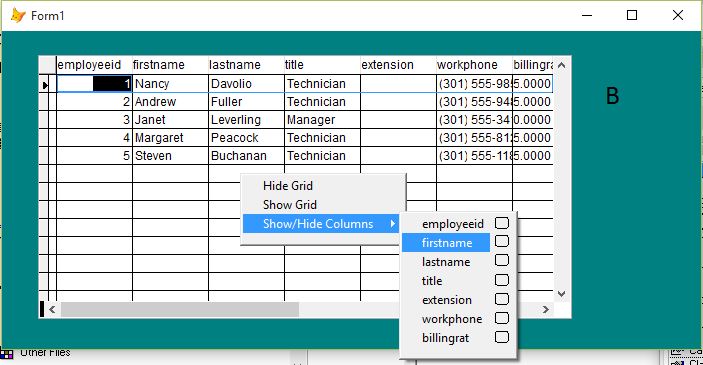The width and height of the screenshot is (703, 365).
Task: Select the Manager title cell
Action: 322,120
